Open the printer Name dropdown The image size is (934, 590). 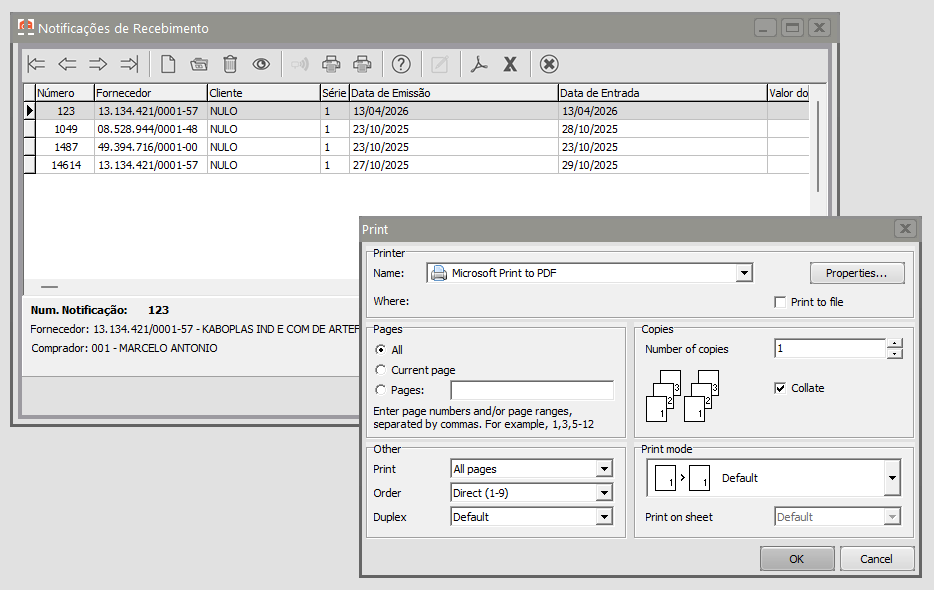743,272
